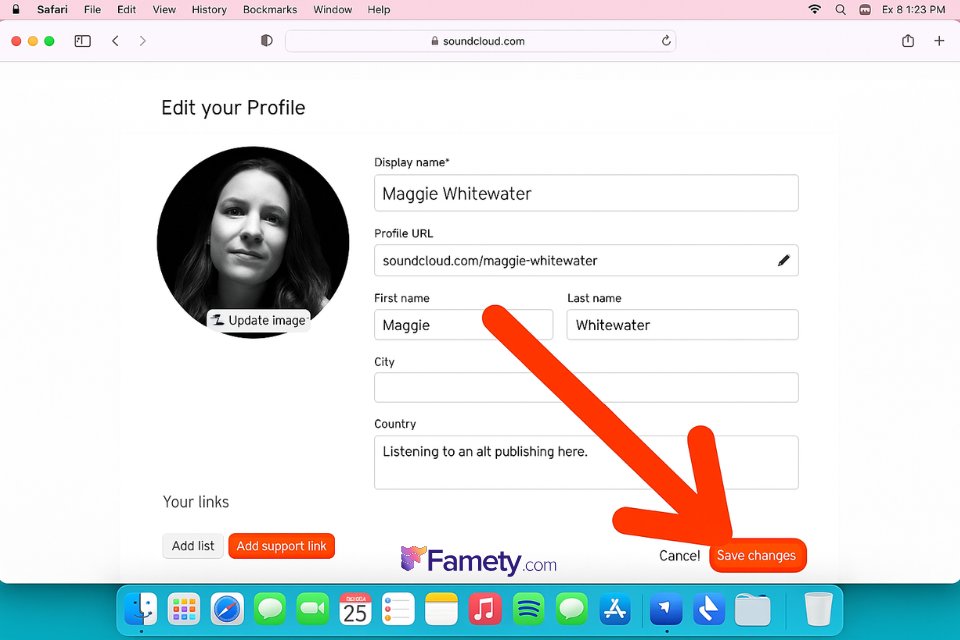Open the View menu
960x640 pixels.
coord(164,9)
